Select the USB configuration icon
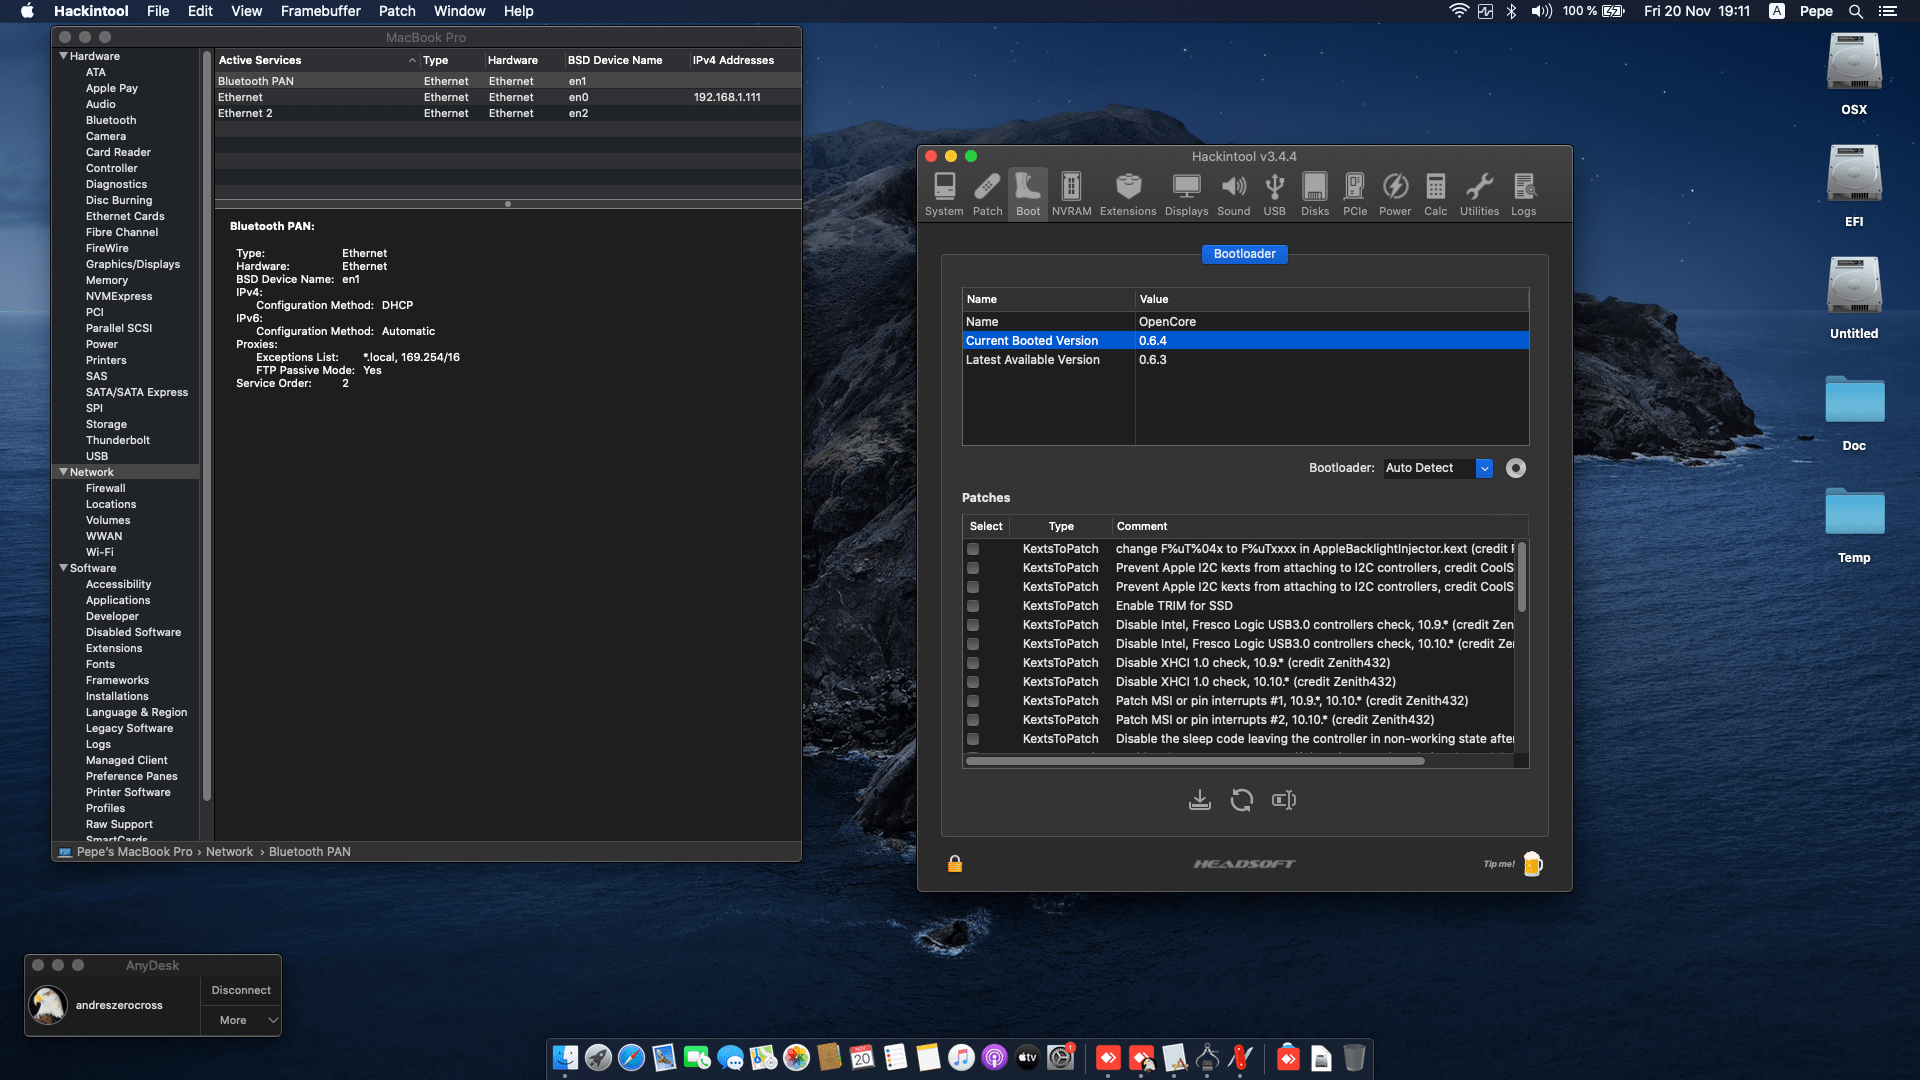Image resolution: width=1920 pixels, height=1080 pixels. pos(1274,192)
